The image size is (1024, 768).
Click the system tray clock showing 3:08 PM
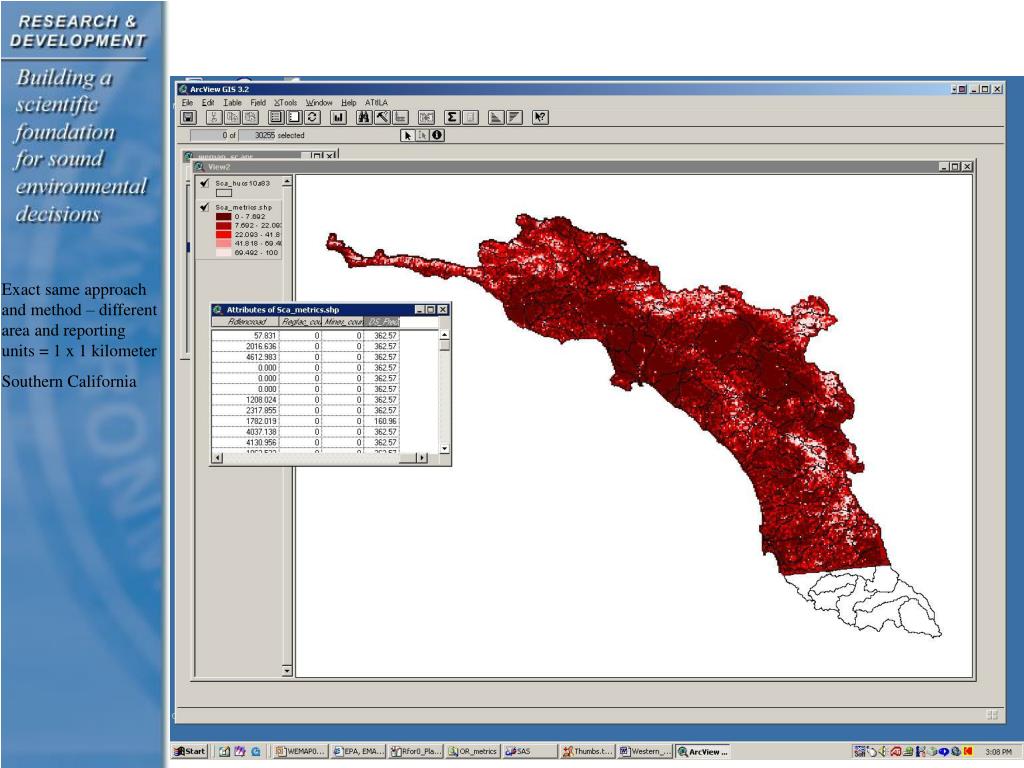pos(999,752)
